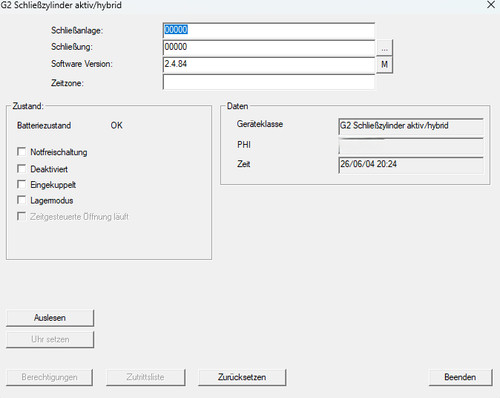The width and height of the screenshot is (500, 398).
Task: Check the Lagermodus option
Action: [21, 200]
